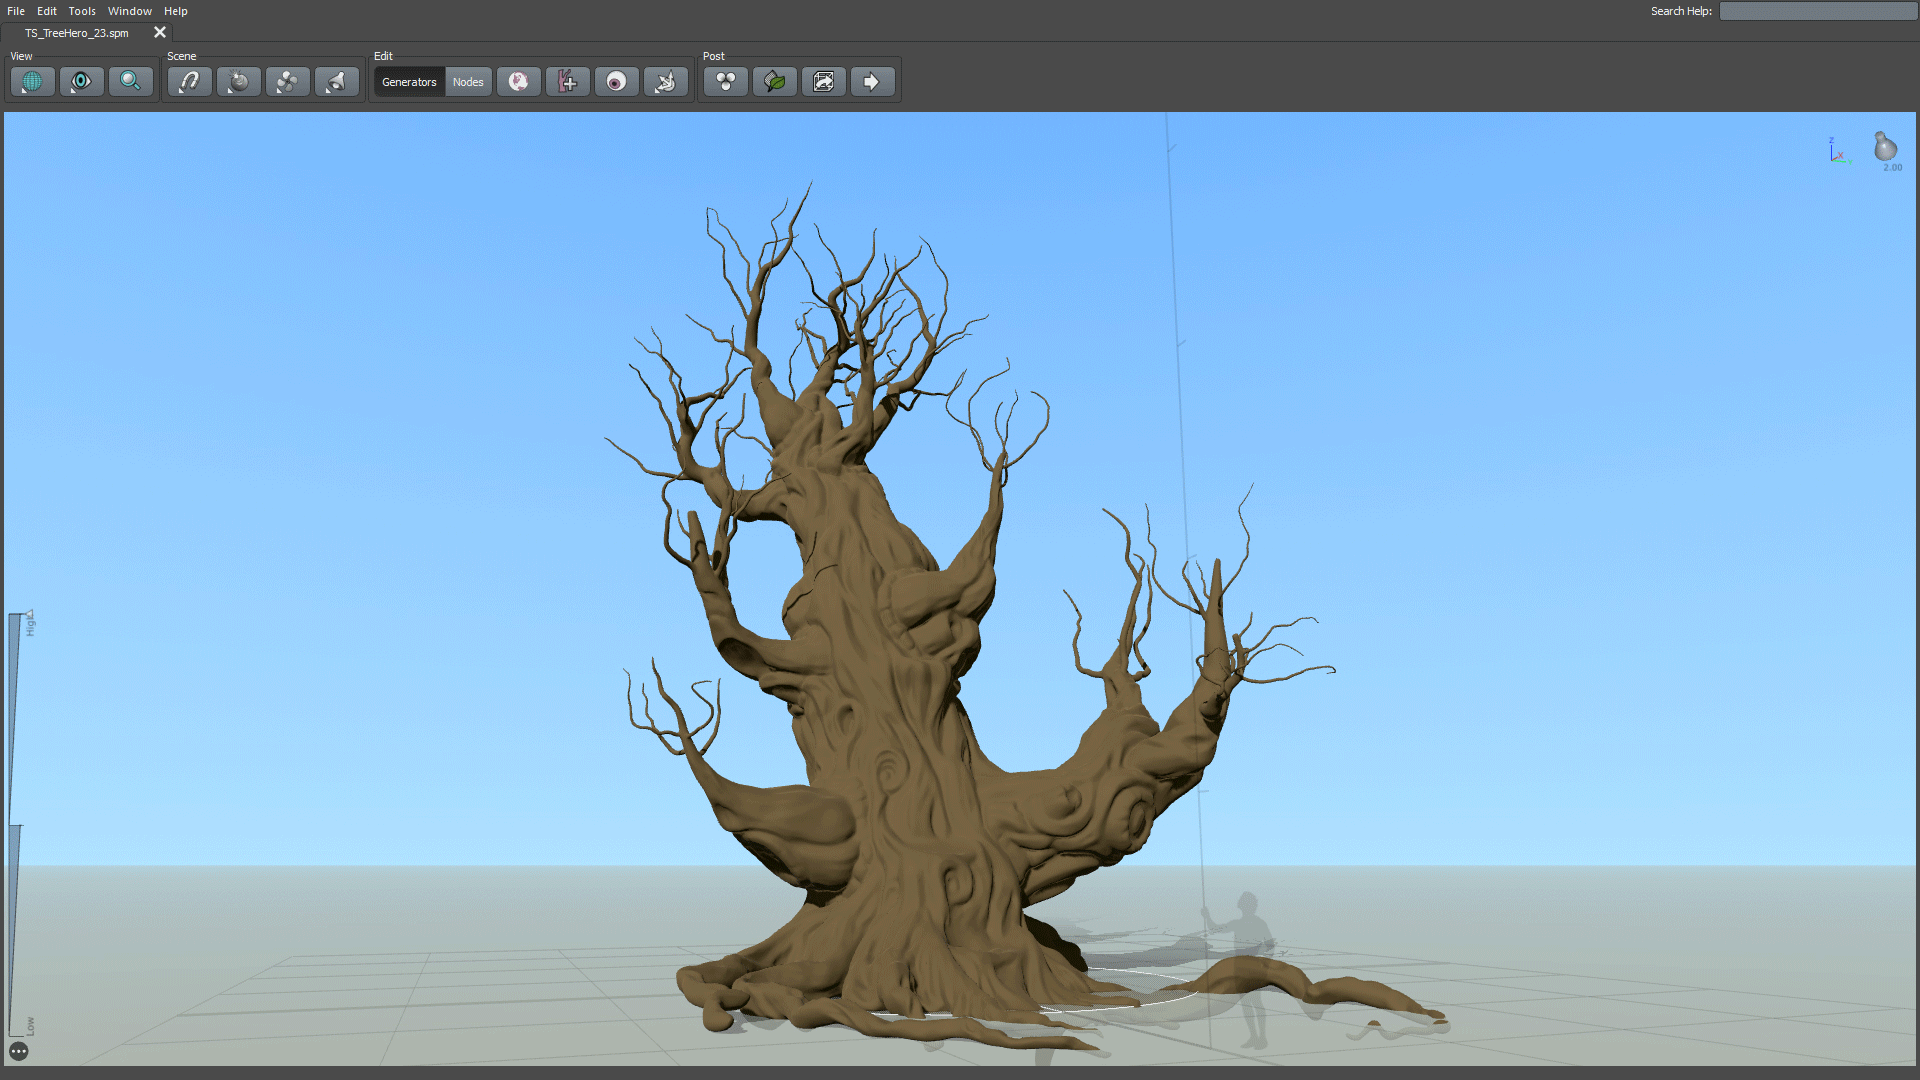Click the magnet force tool in Scene section

pyautogui.click(x=189, y=81)
